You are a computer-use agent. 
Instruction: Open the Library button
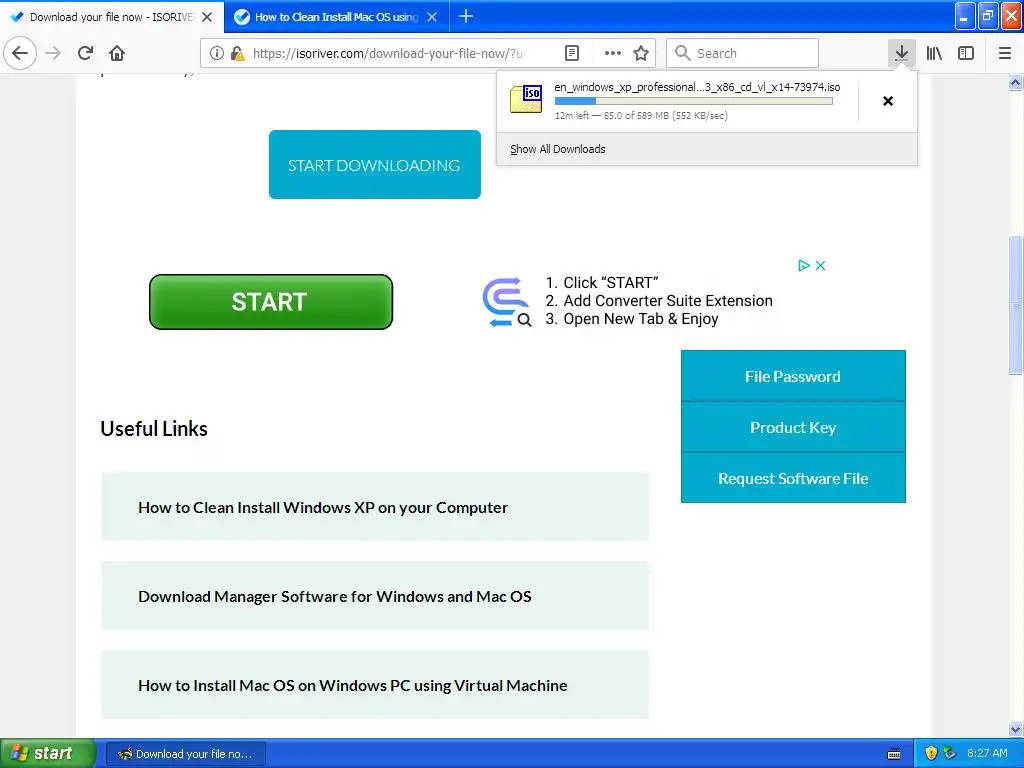point(934,53)
